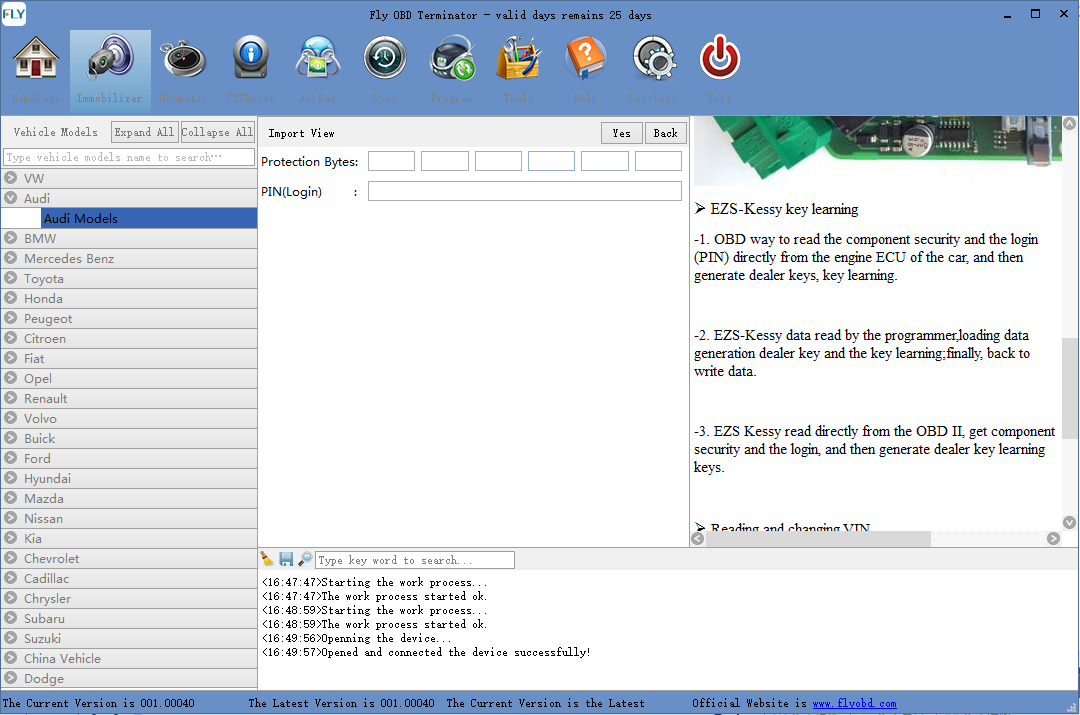Select Audi Models tree item
The width and height of the screenshot is (1080, 715).
80,218
